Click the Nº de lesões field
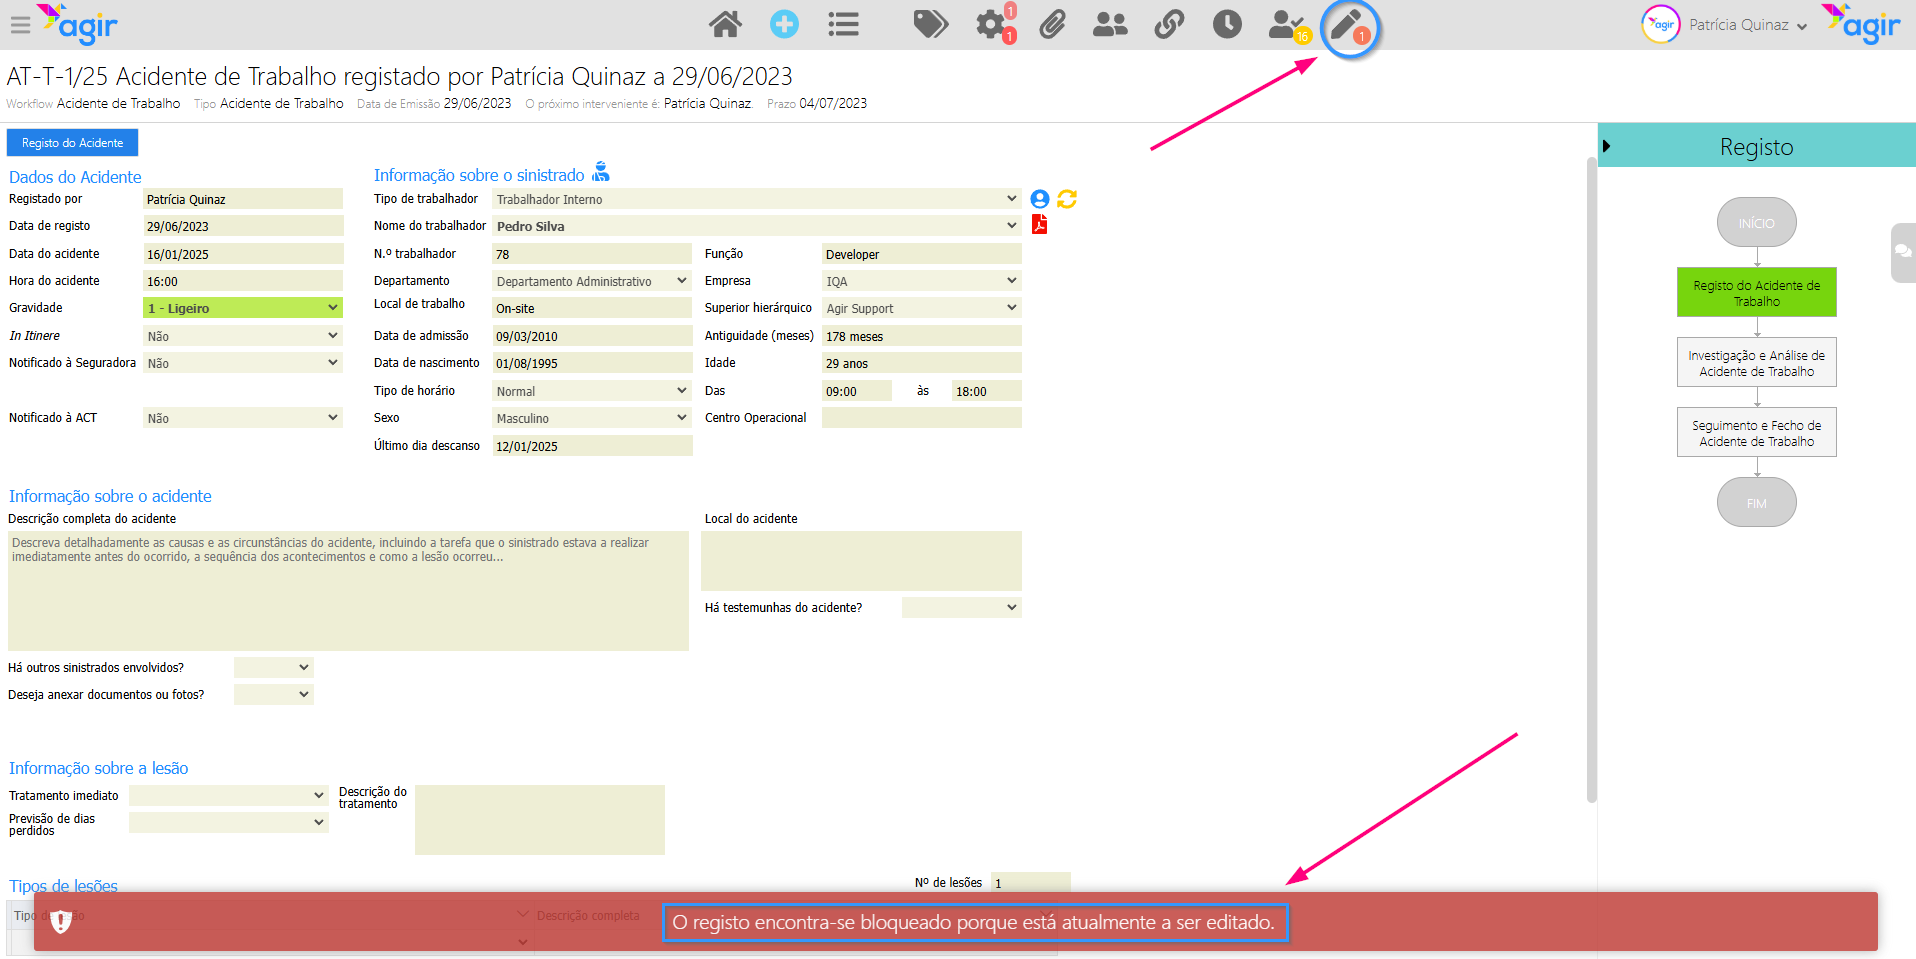The width and height of the screenshot is (1916, 959). tap(1031, 883)
